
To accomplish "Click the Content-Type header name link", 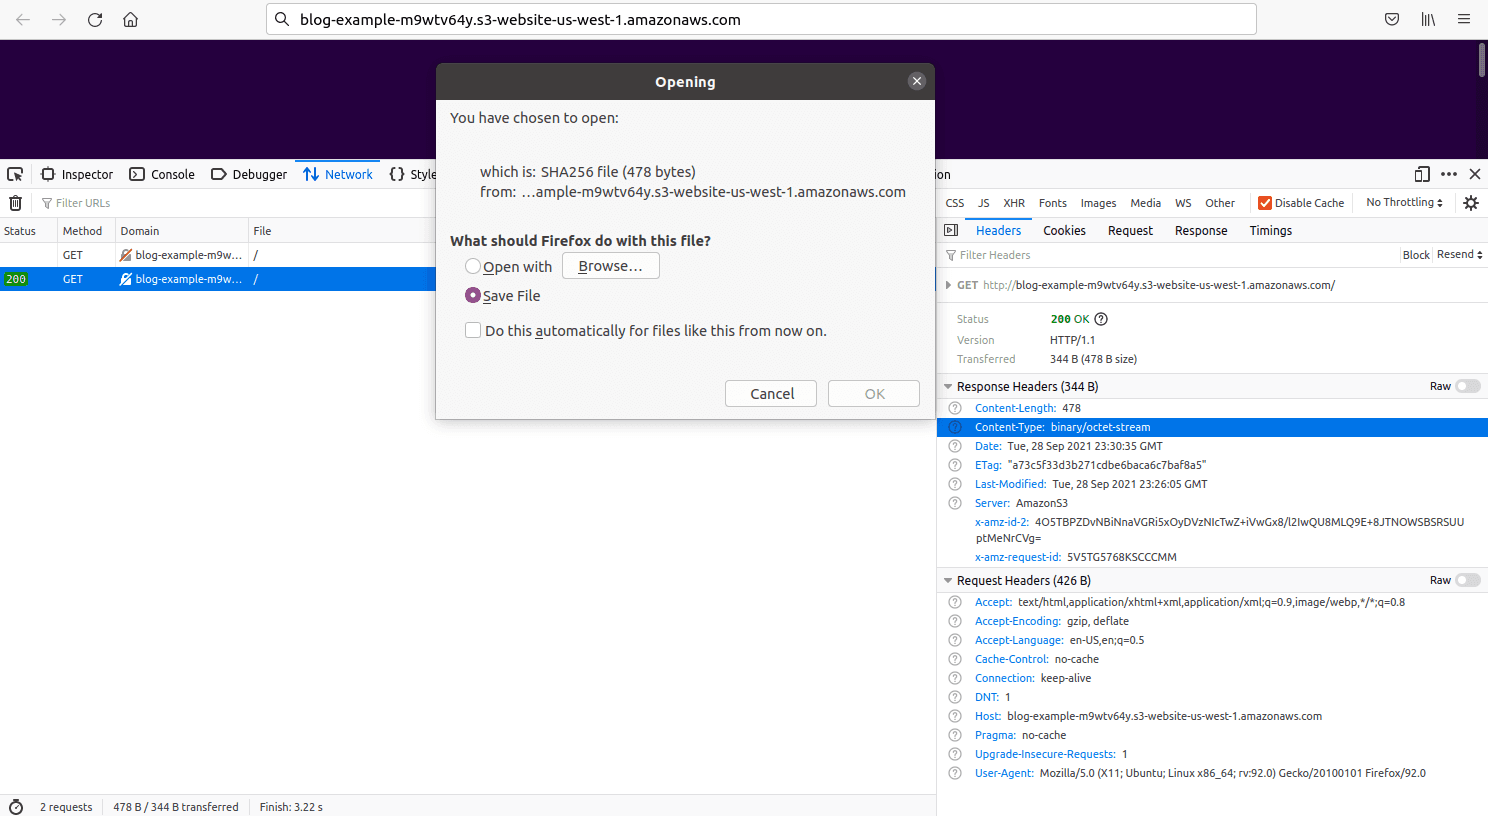I will coord(1010,427).
